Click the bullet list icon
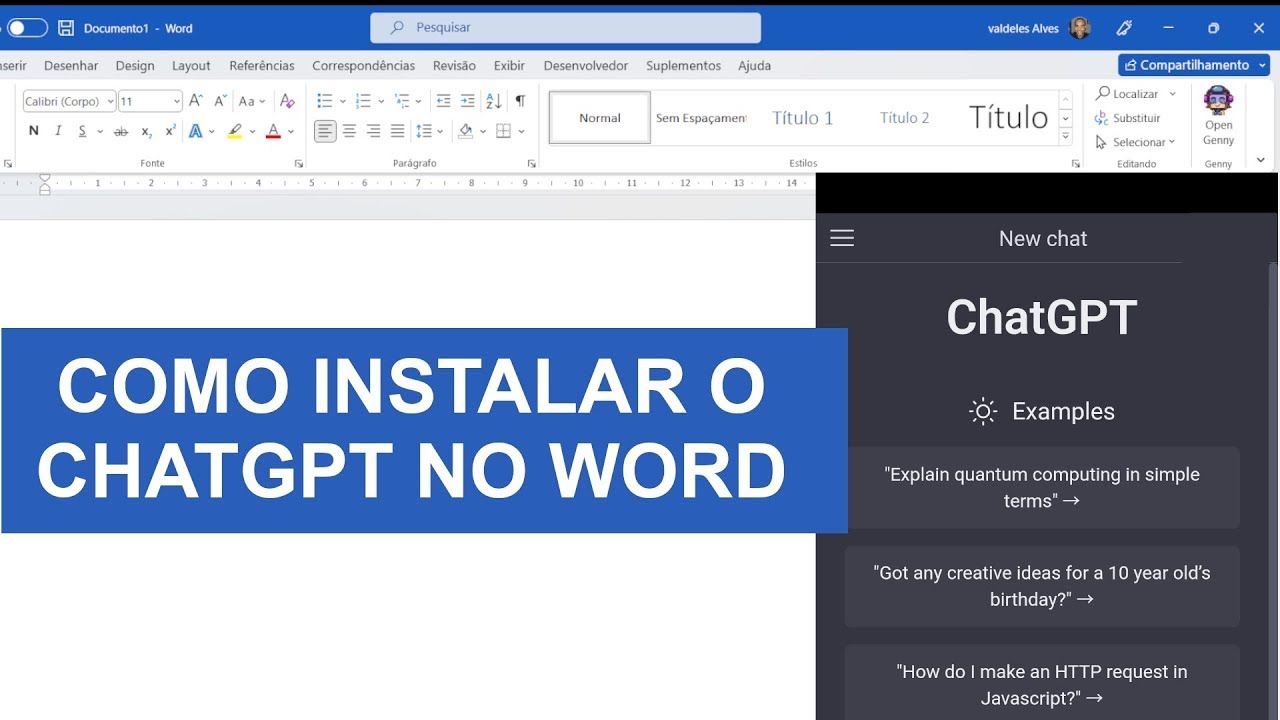Viewport: 1280px width, 720px height. [324, 101]
